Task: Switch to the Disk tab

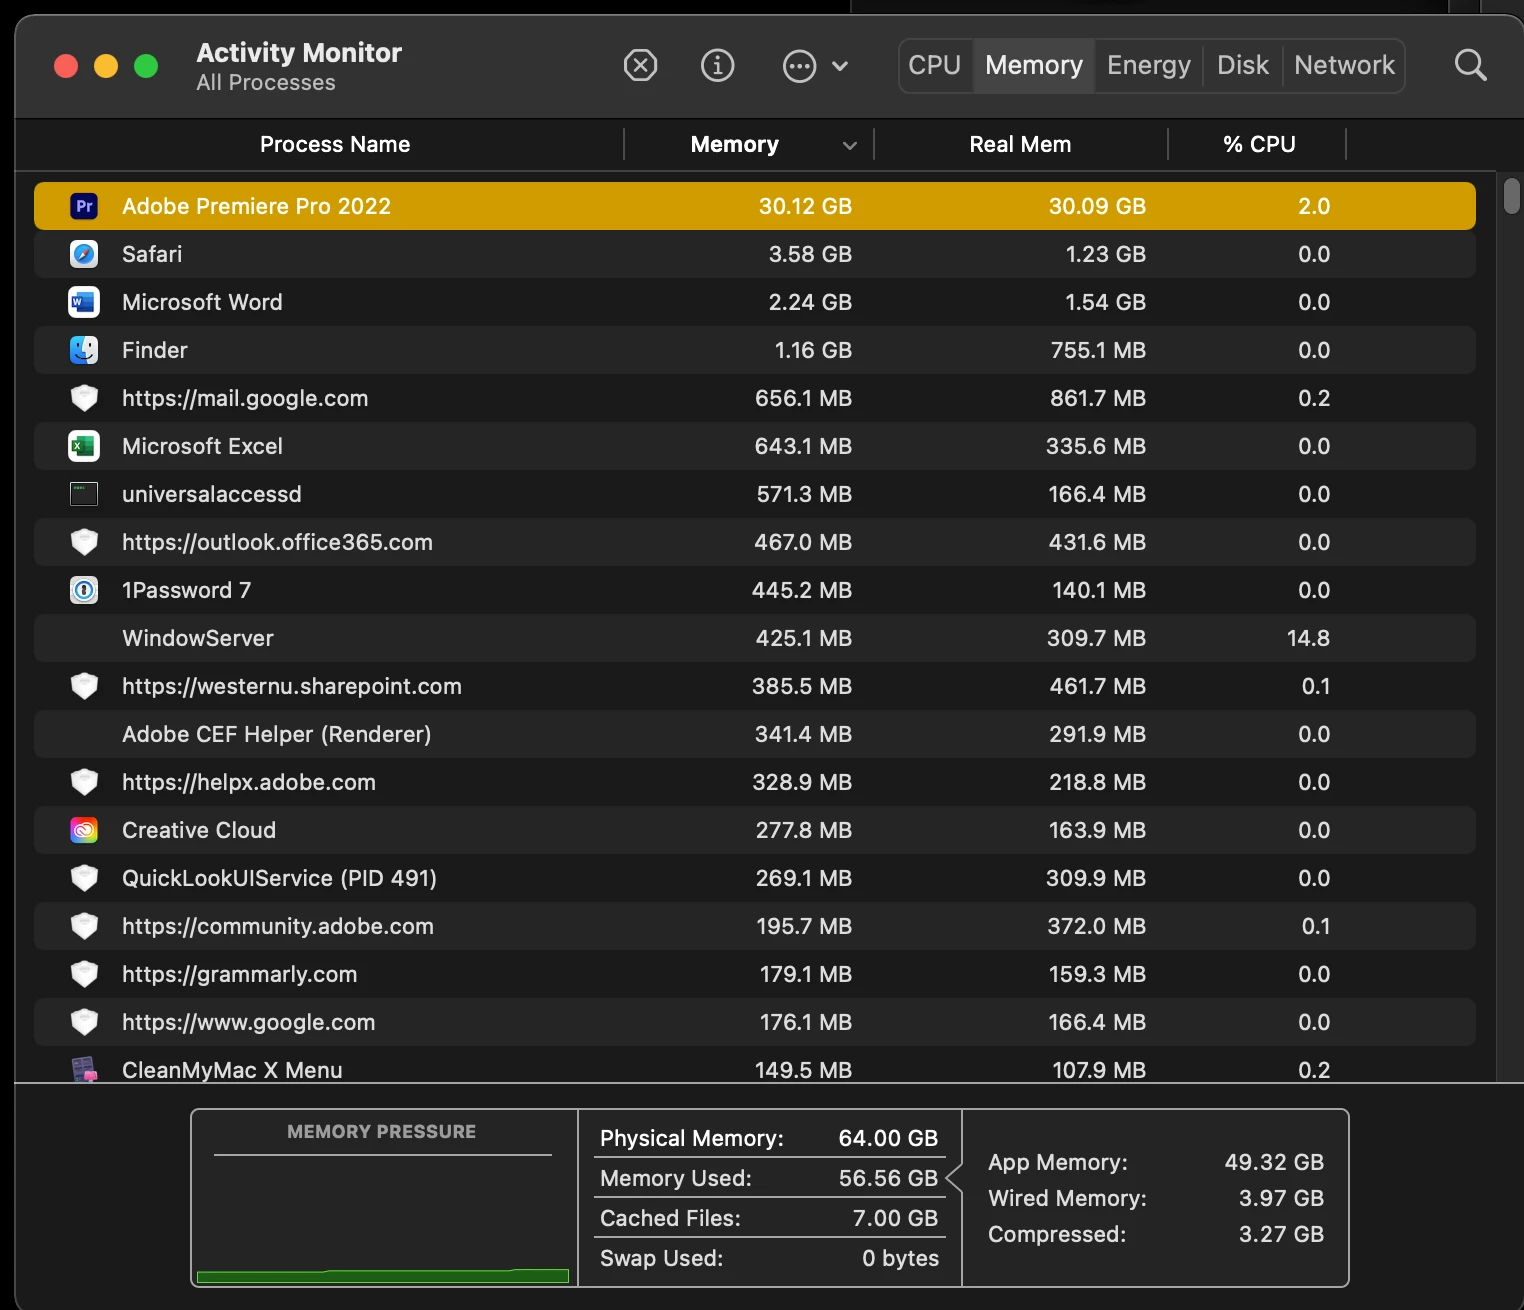Action: click(x=1243, y=66)
